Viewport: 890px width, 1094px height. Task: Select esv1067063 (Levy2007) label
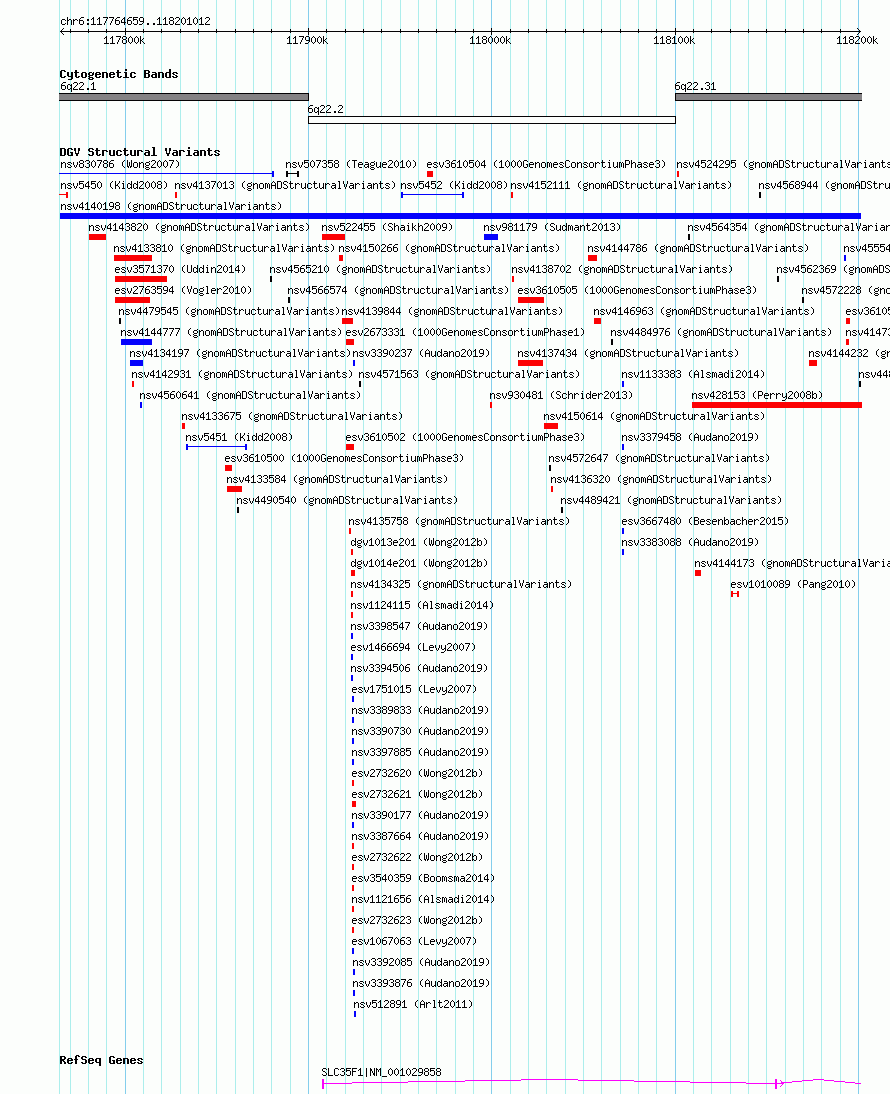click(414, 941)
